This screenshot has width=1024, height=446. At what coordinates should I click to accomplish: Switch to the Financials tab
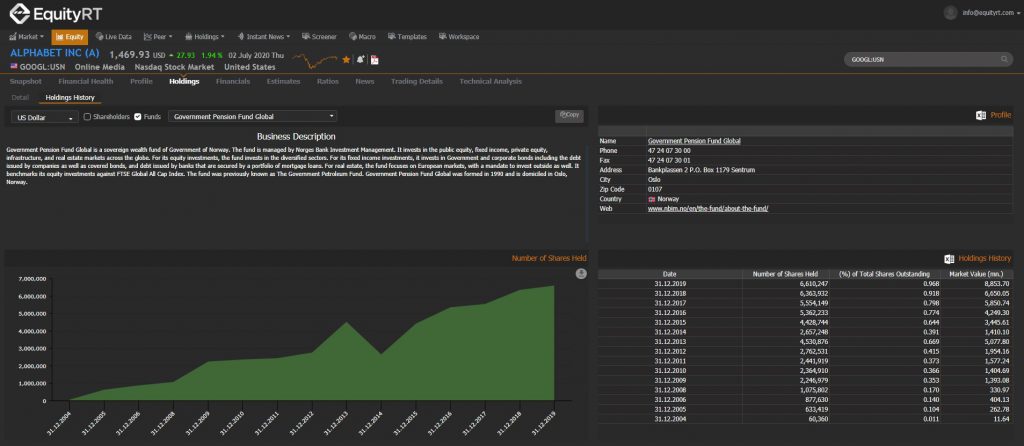tap(233, 82)
